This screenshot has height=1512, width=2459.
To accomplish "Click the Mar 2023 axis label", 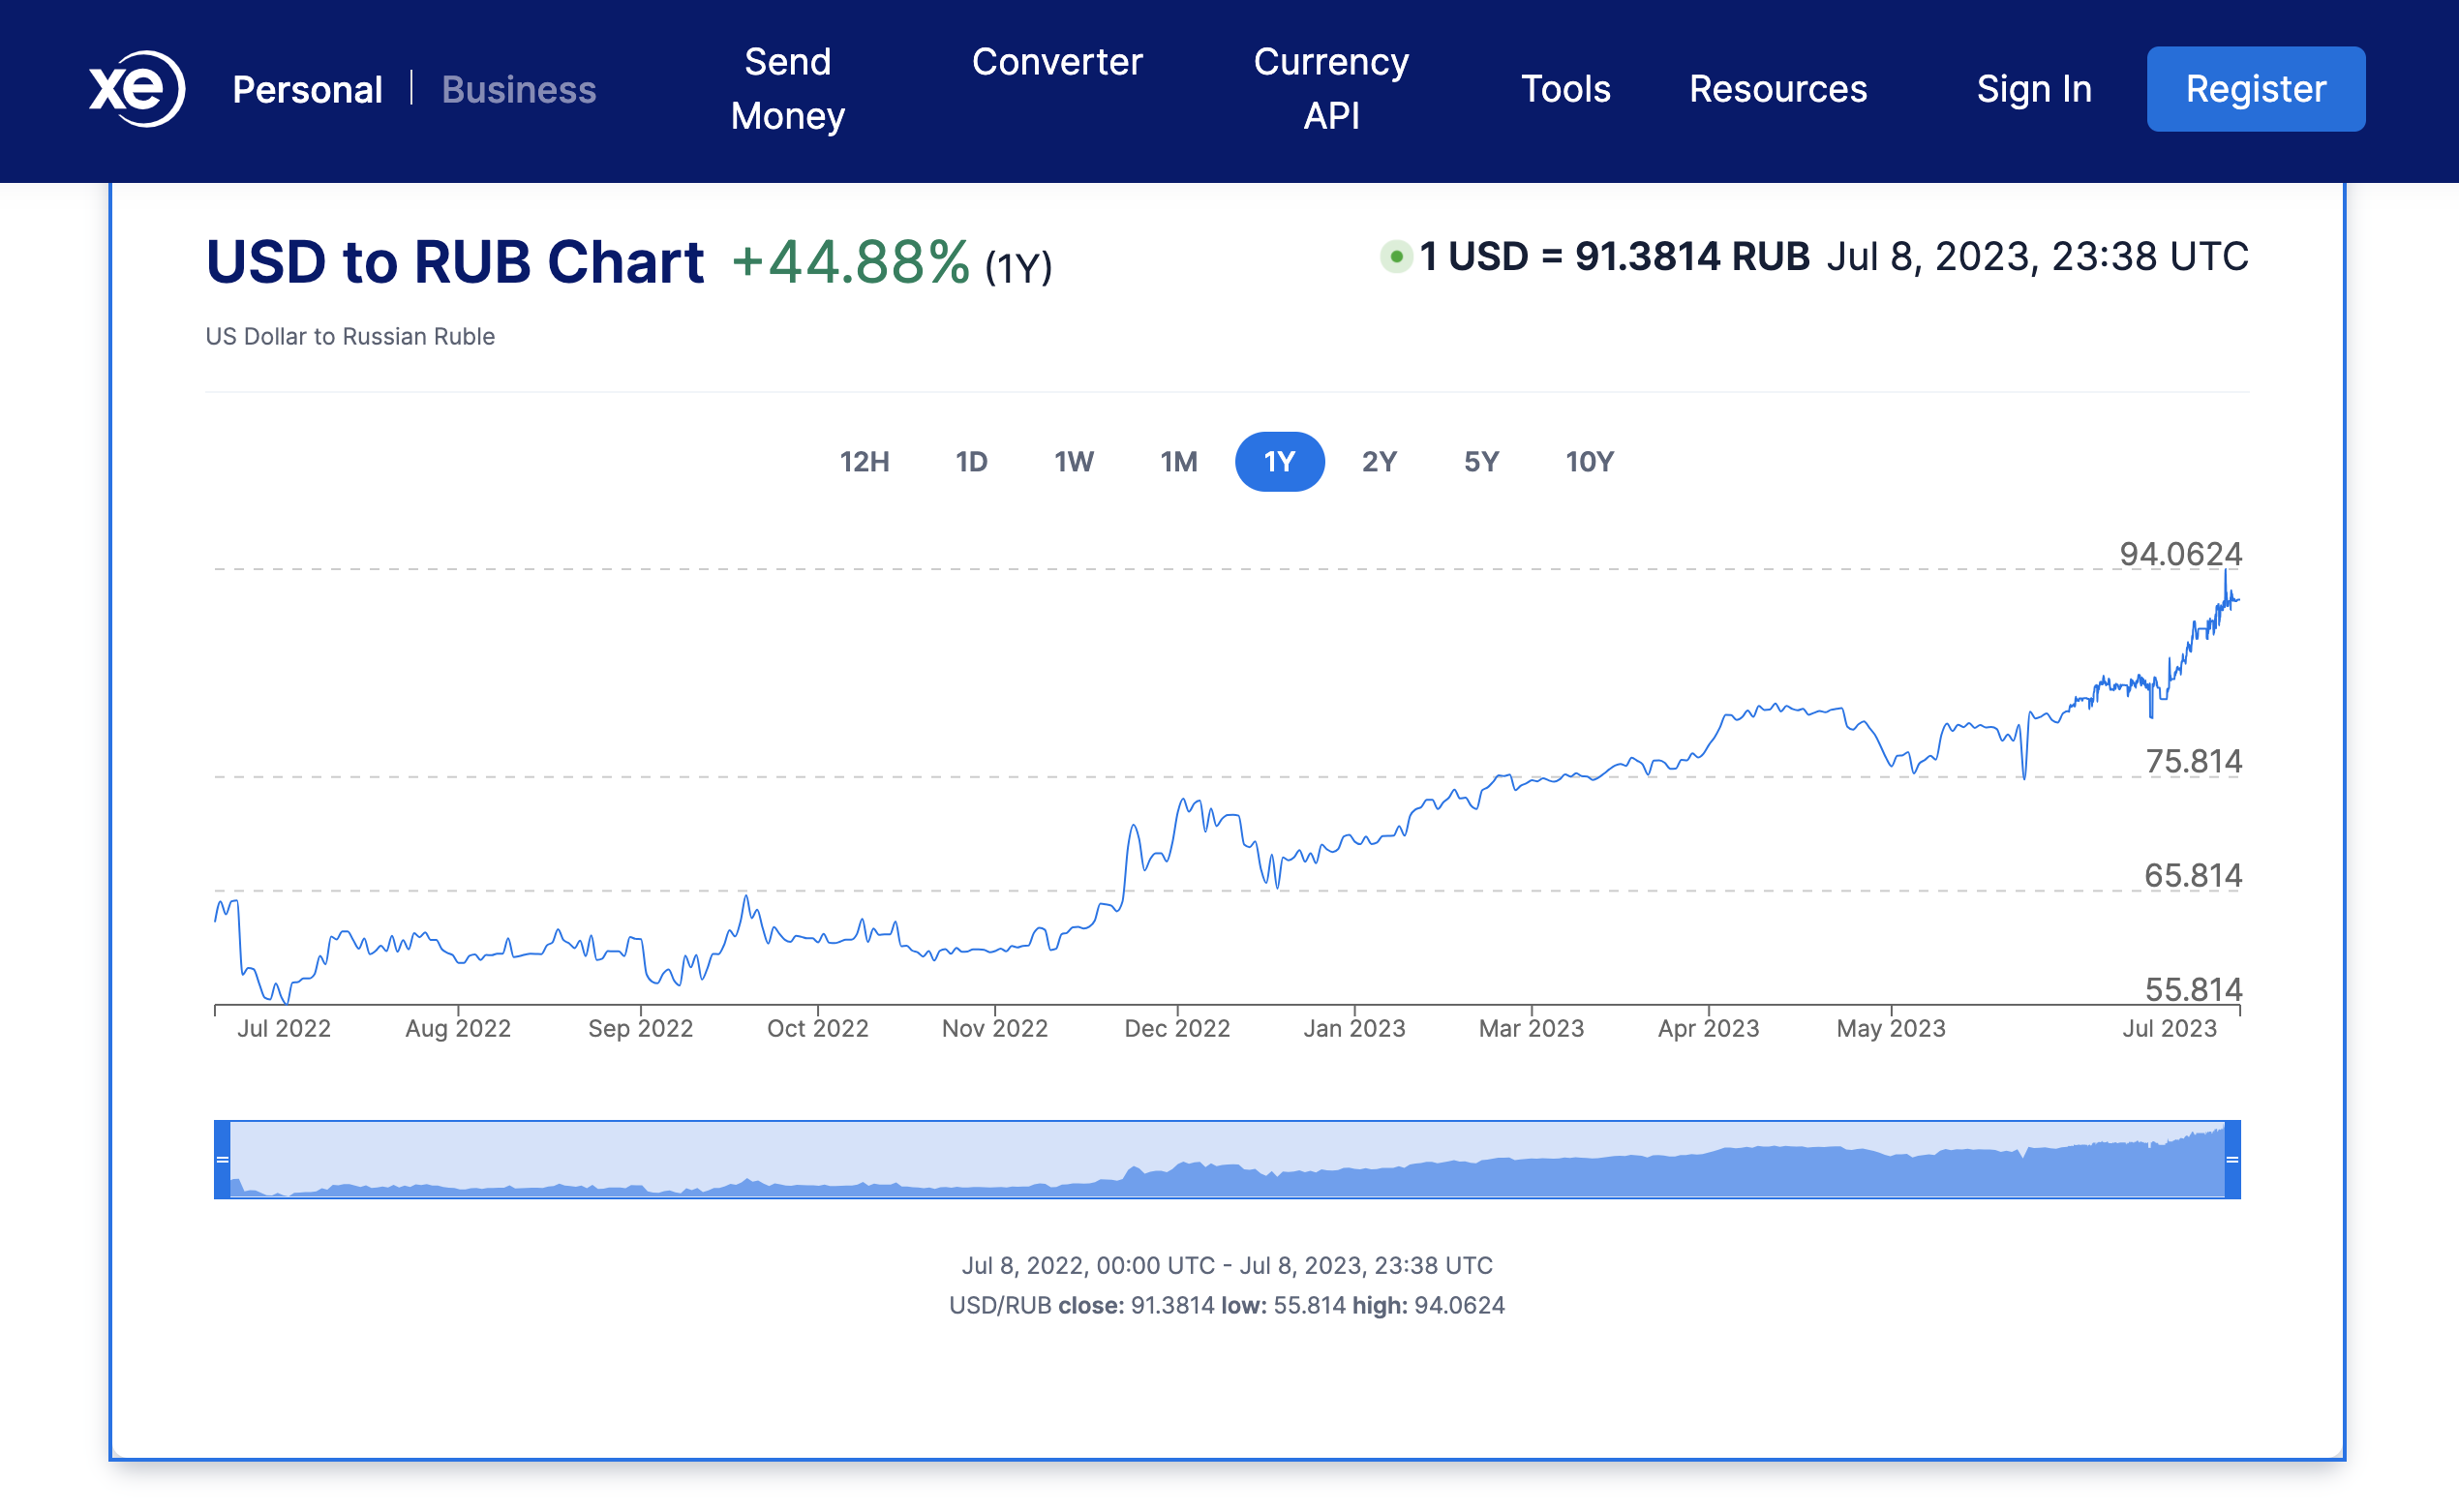I will 1531,1028.
